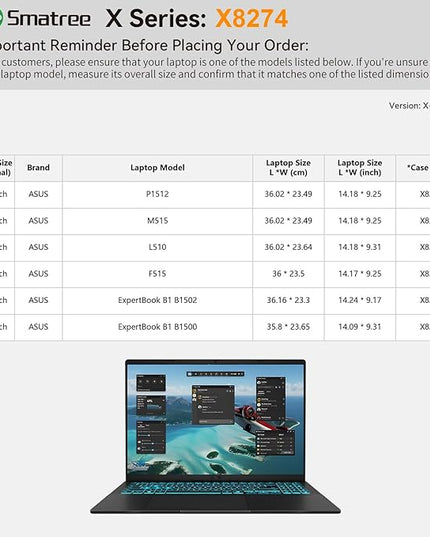Click ASUS brand in the B1500 row
This screenshot has width=430, height=537.
click(x=38, y=327)
